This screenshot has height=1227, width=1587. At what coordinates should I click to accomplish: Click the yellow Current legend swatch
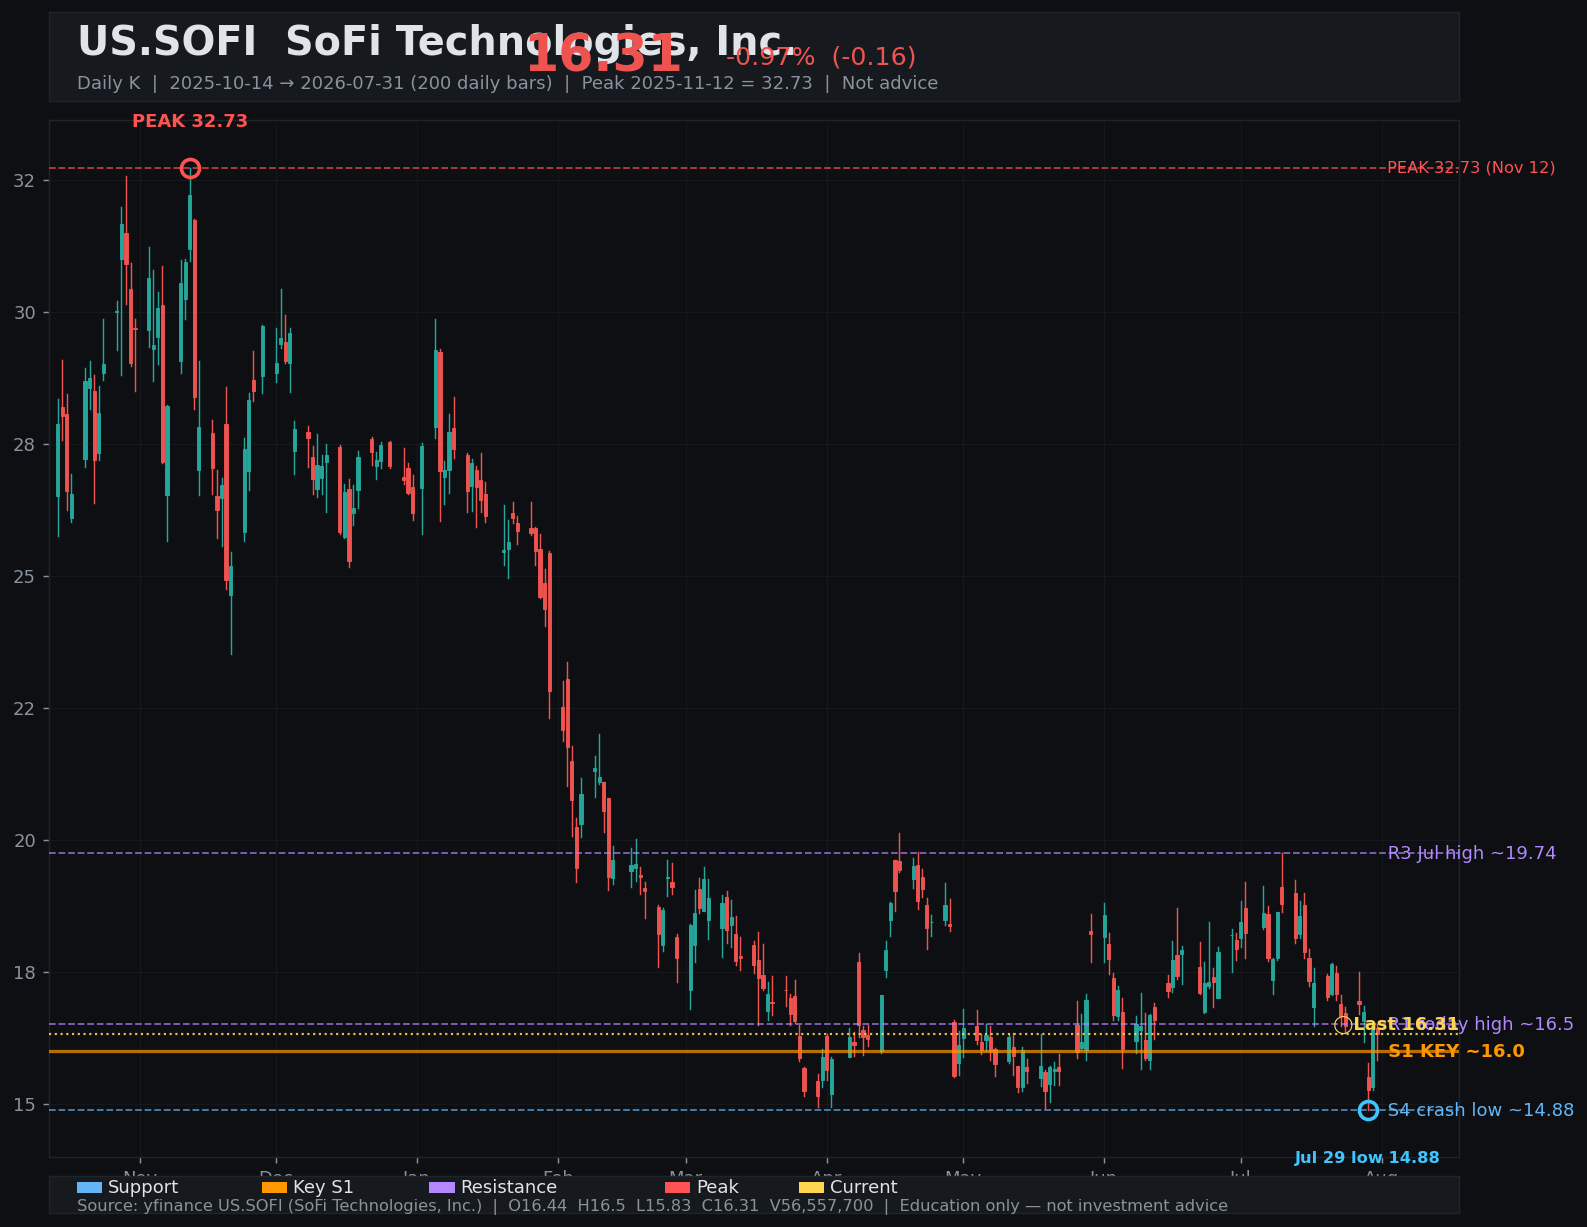click(x=811, y=1187)
